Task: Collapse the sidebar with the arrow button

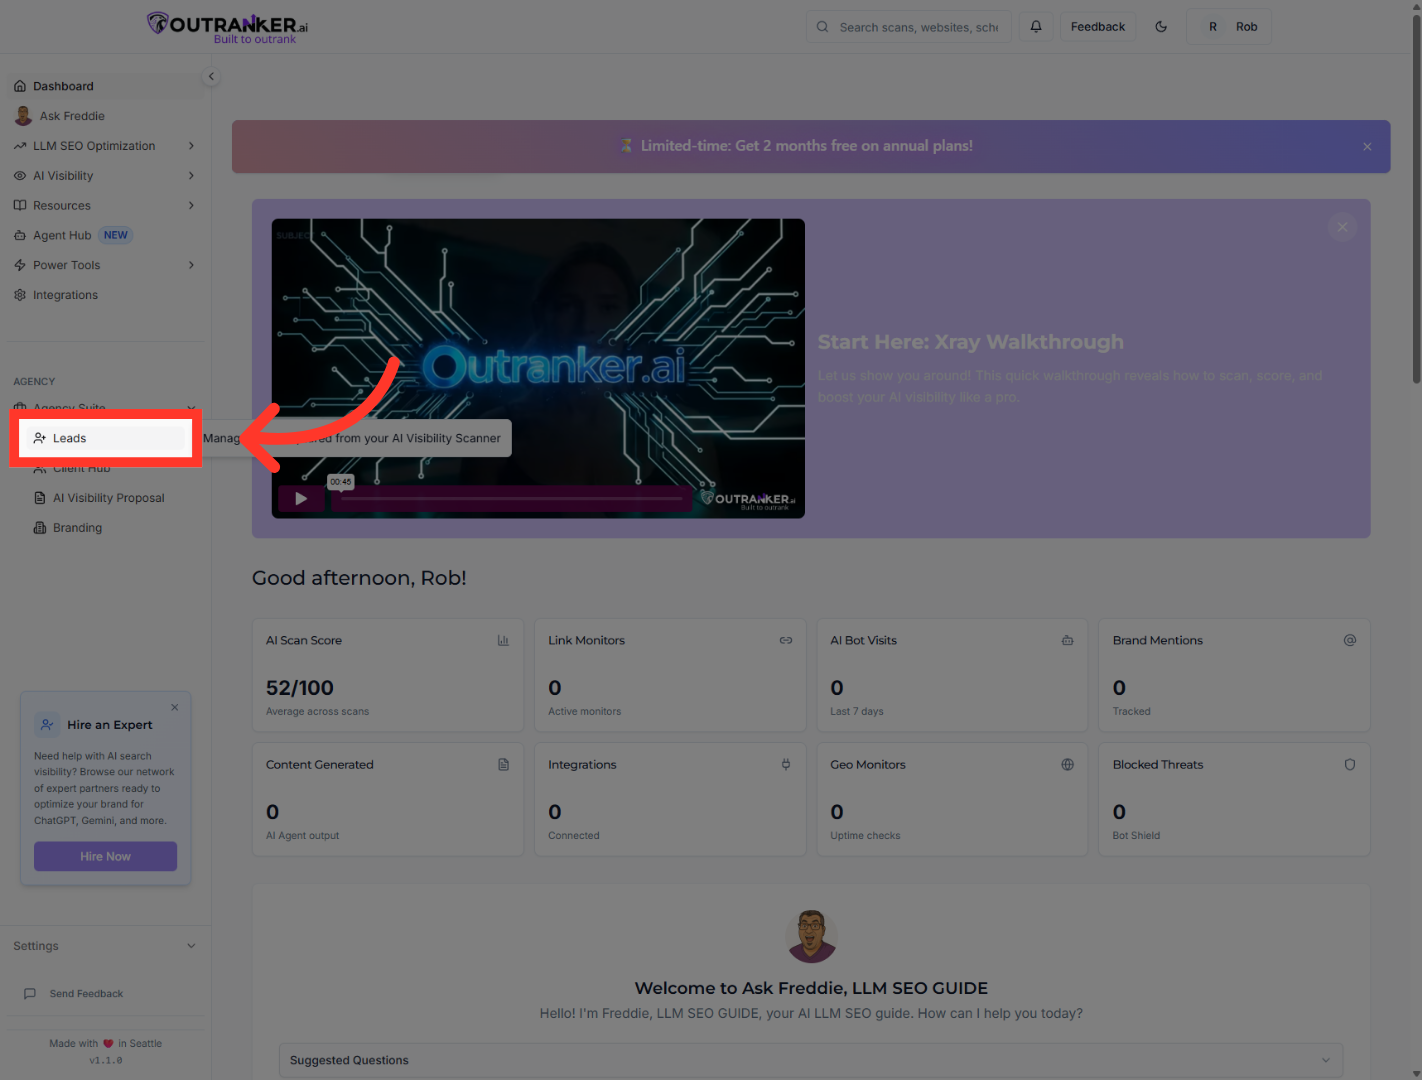Action: click(x=211, y=76)
